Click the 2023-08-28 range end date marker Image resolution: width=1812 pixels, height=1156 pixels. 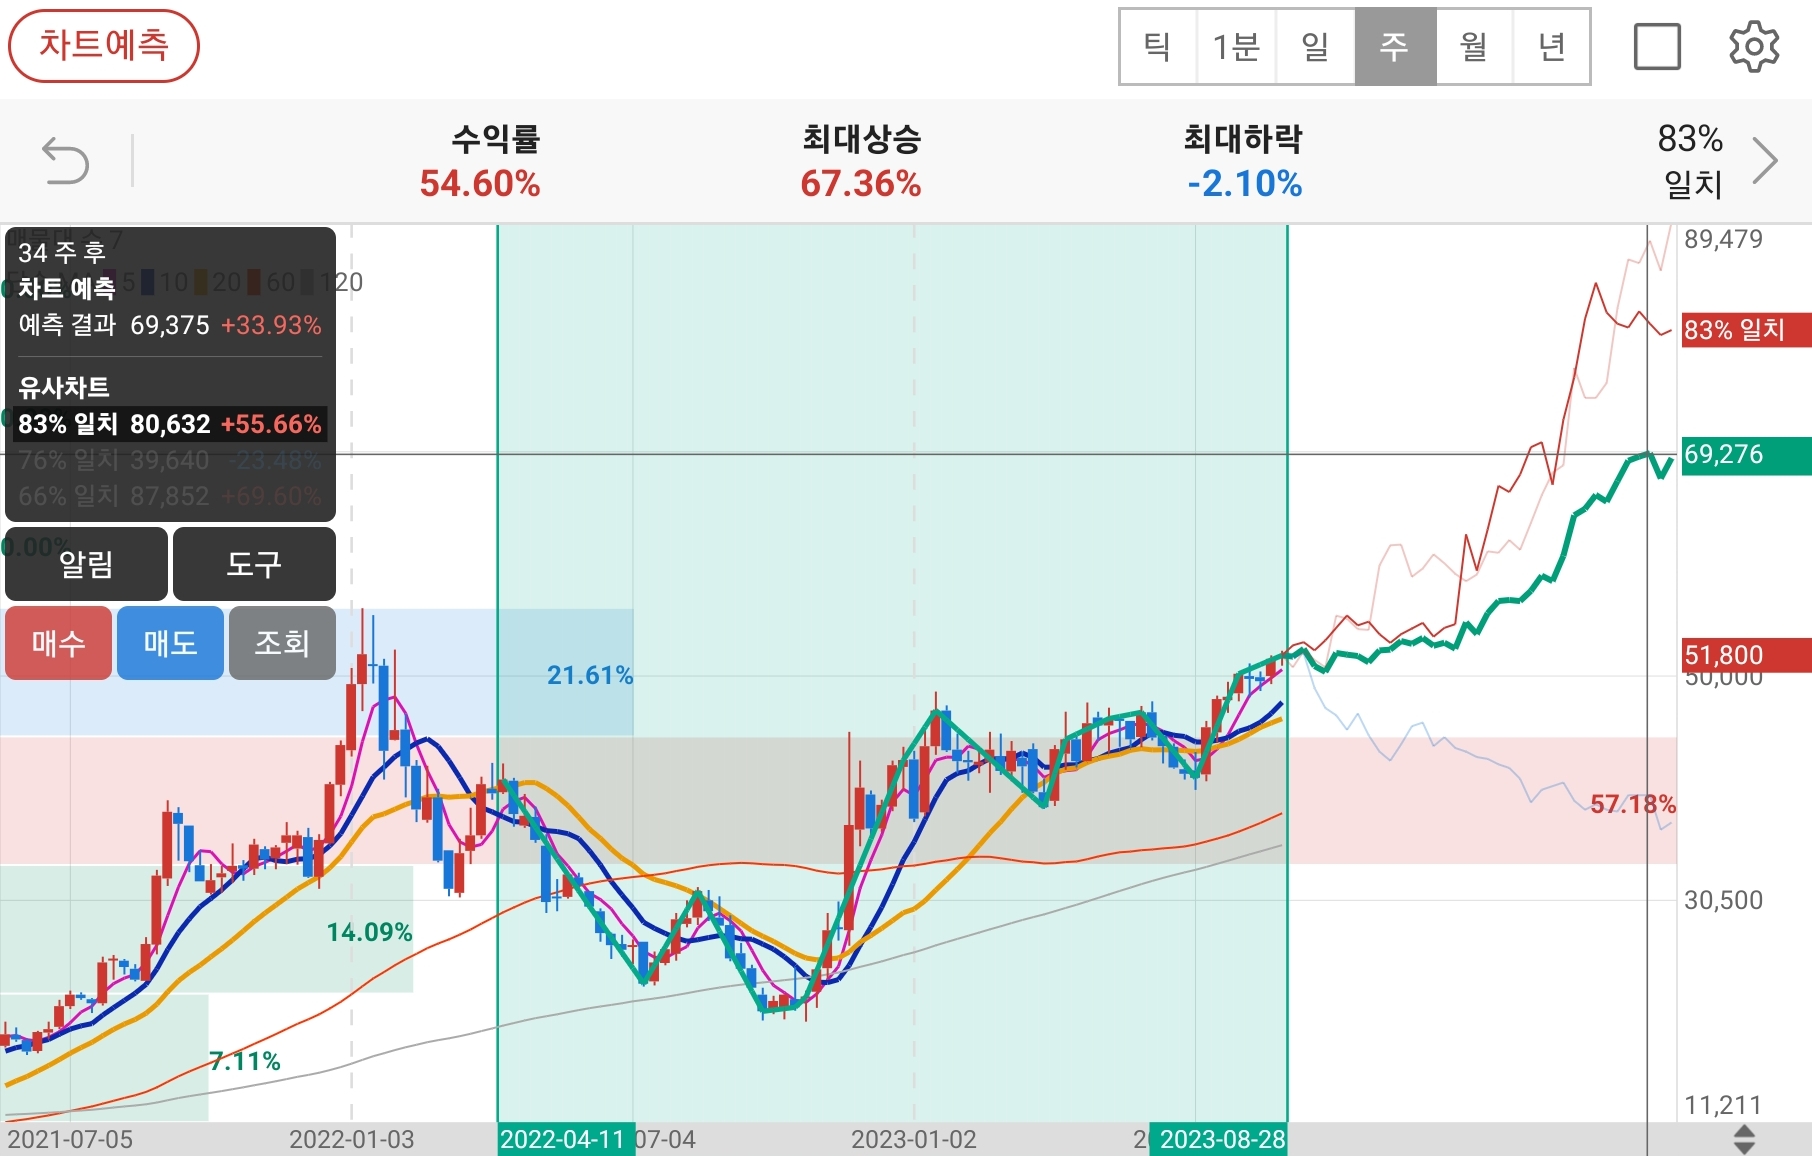click(1219, 1139)
